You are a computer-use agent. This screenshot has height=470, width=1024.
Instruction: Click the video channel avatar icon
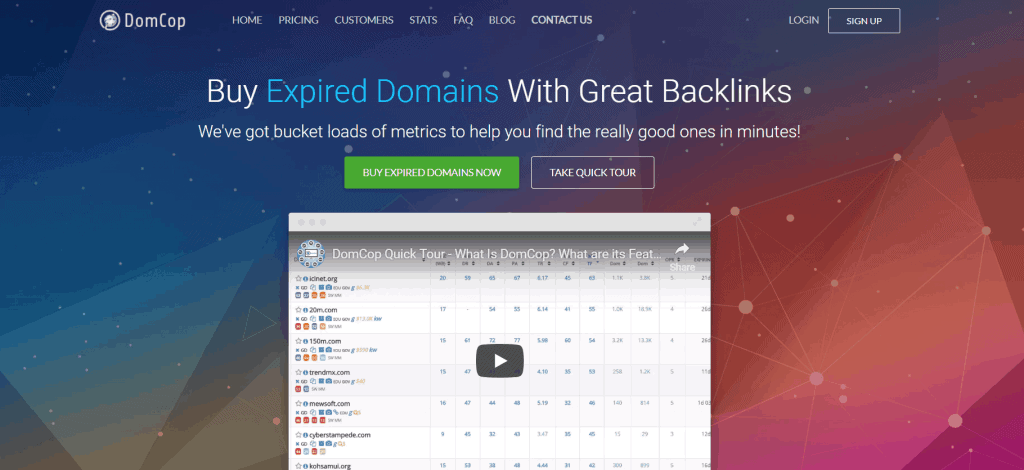[x=311, y=254]
